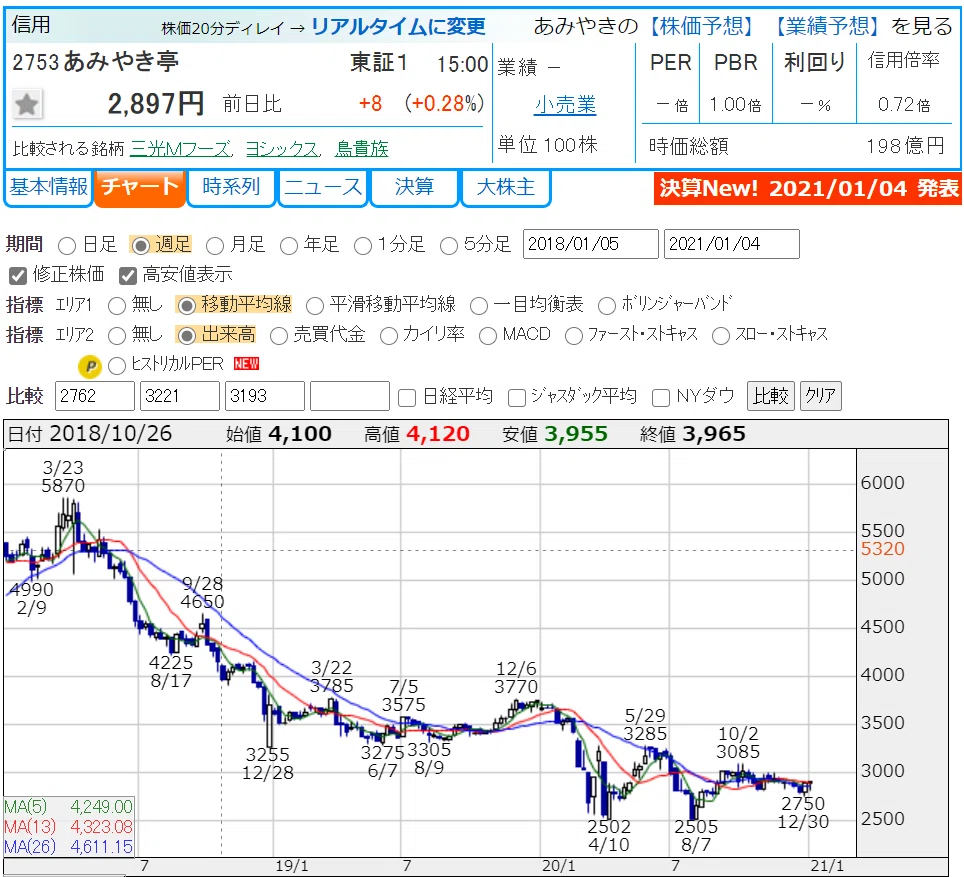Choose ファースト・ストキャス radio option
The width and height of the screenshot is (964, 877).
(x=574, y=336)
